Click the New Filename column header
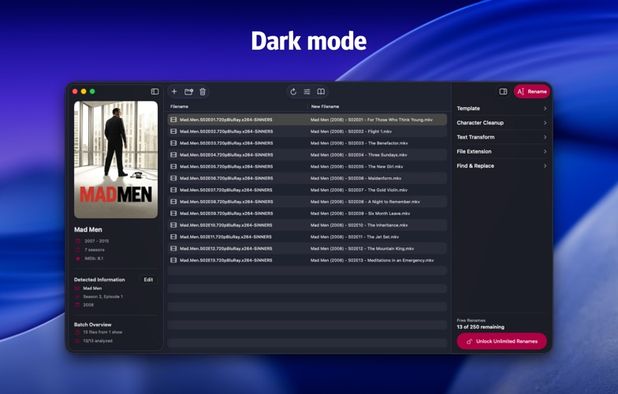This screenshot has width=618, height=394. click(x=325, y=106)
